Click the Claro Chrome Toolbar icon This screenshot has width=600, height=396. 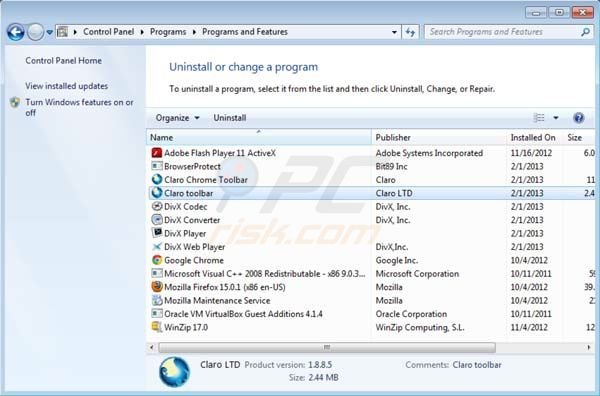coord(157,179)
